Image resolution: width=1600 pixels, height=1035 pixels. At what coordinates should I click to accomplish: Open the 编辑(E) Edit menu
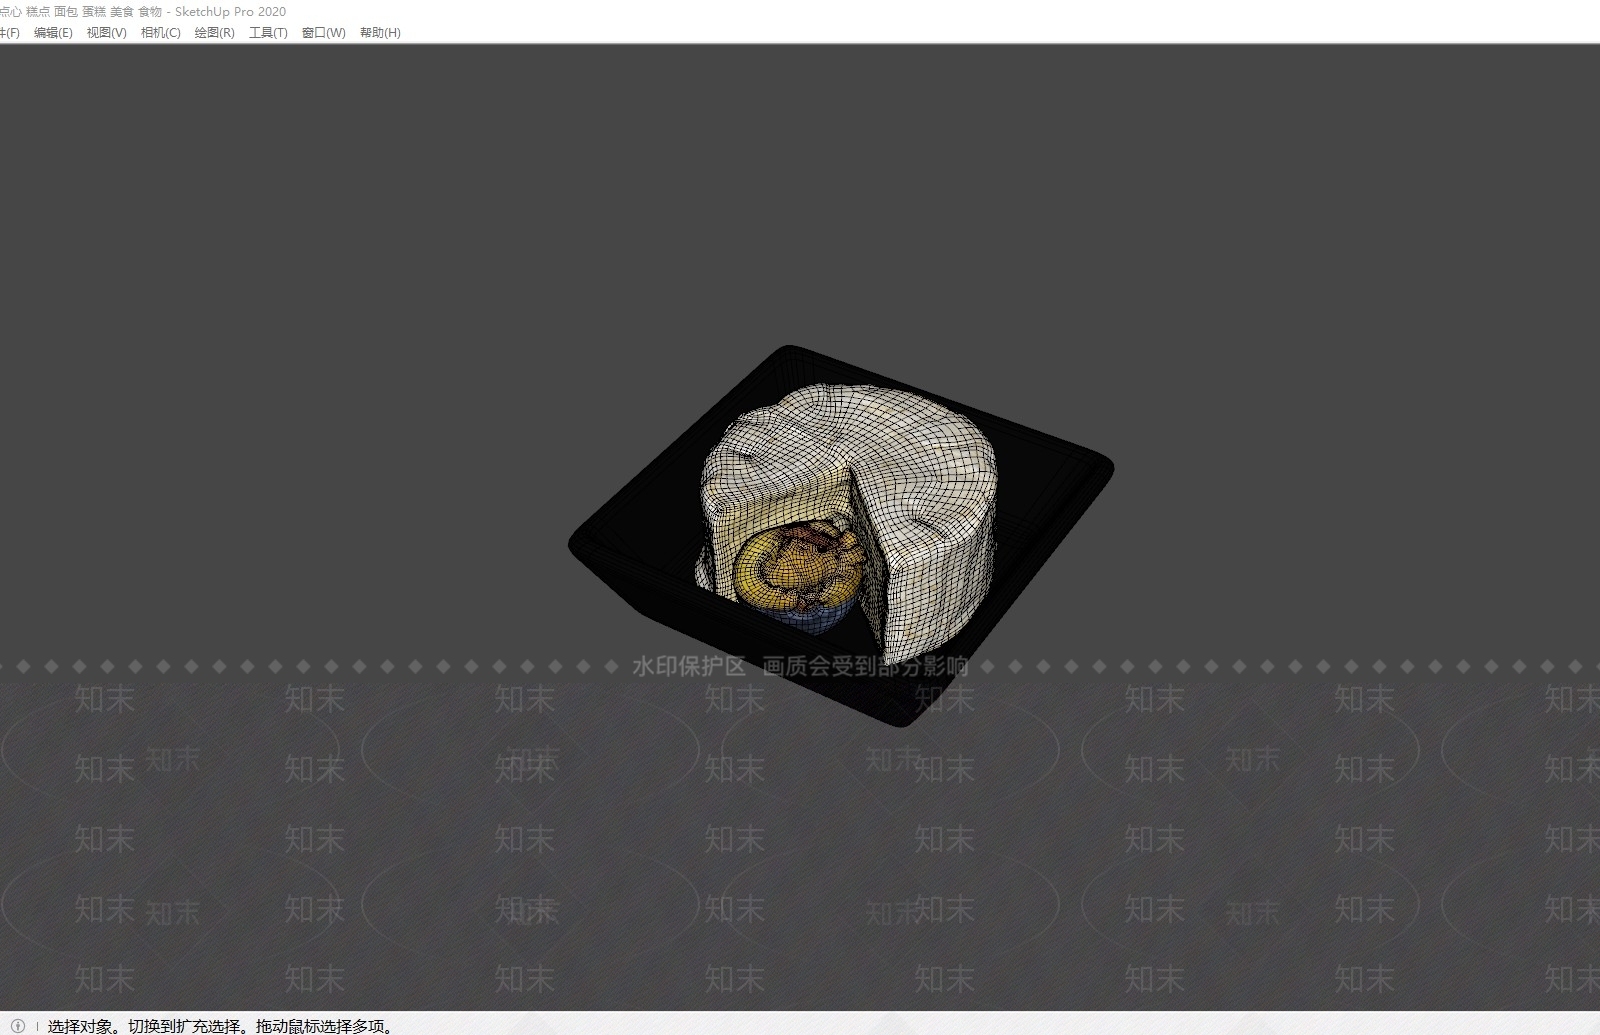53,32
